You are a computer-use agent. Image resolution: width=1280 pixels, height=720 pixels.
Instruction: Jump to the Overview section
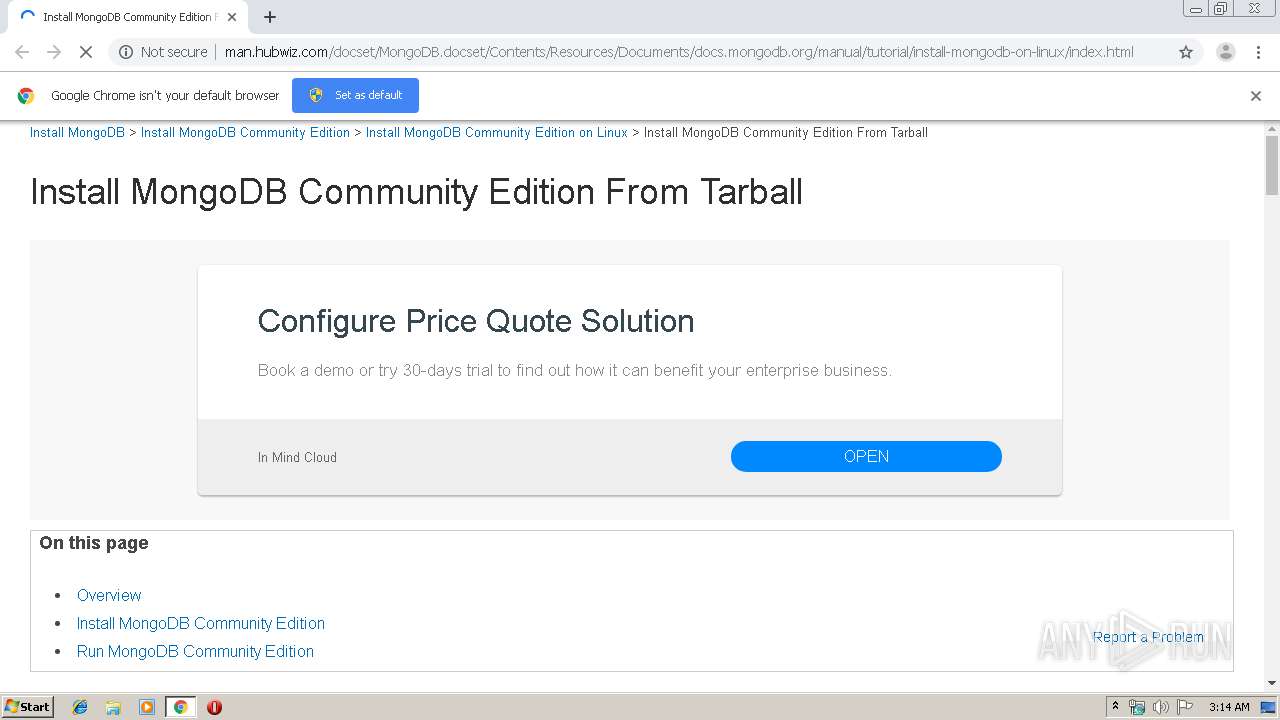(x=109, y=595)
